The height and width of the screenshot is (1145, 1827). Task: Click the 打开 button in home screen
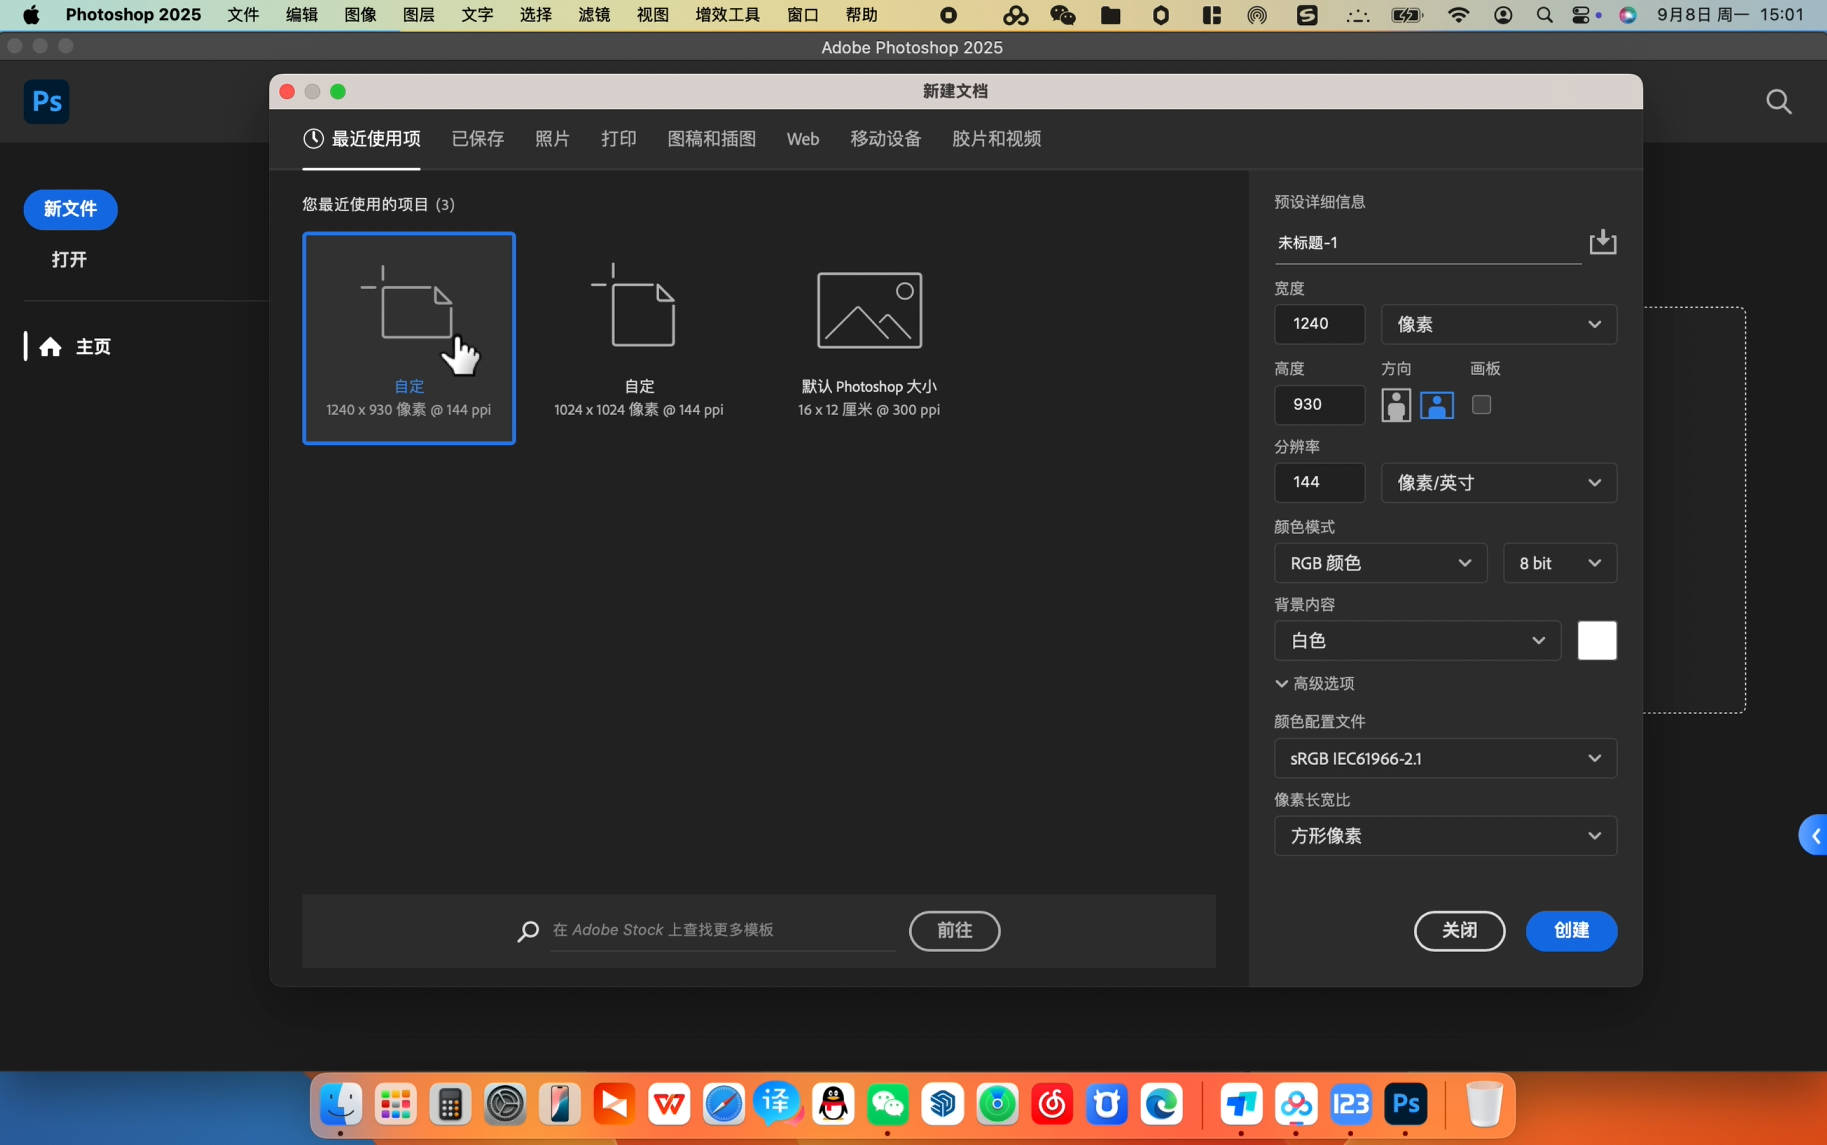coord(69,260)
